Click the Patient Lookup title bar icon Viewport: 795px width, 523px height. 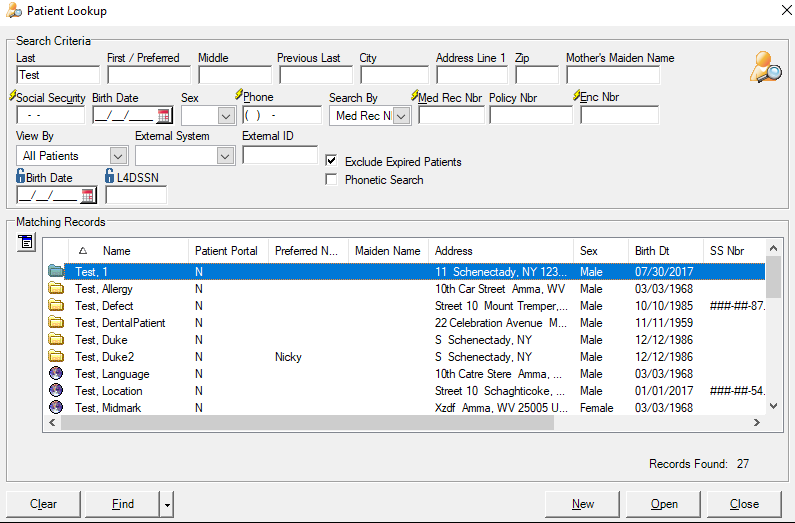click(14, 11)
